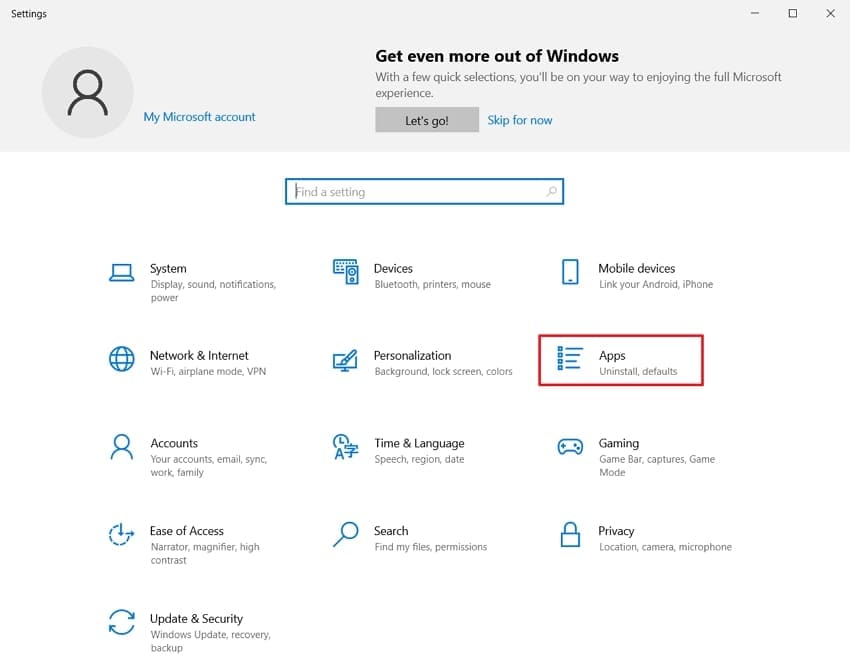Image resolution: width=850 pixels, height=664 pixels.
Task: Open System settings
Action: pyautogui.click(x=168, y=268)
